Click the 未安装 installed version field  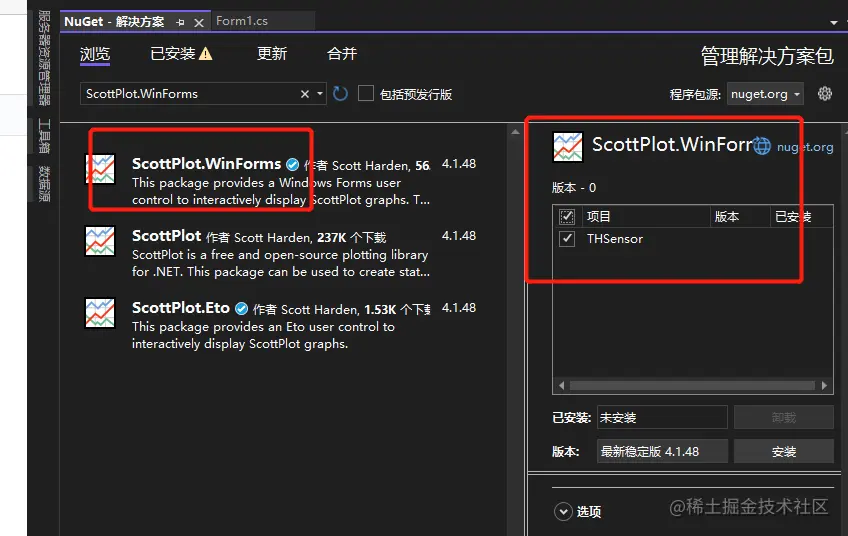662,418
